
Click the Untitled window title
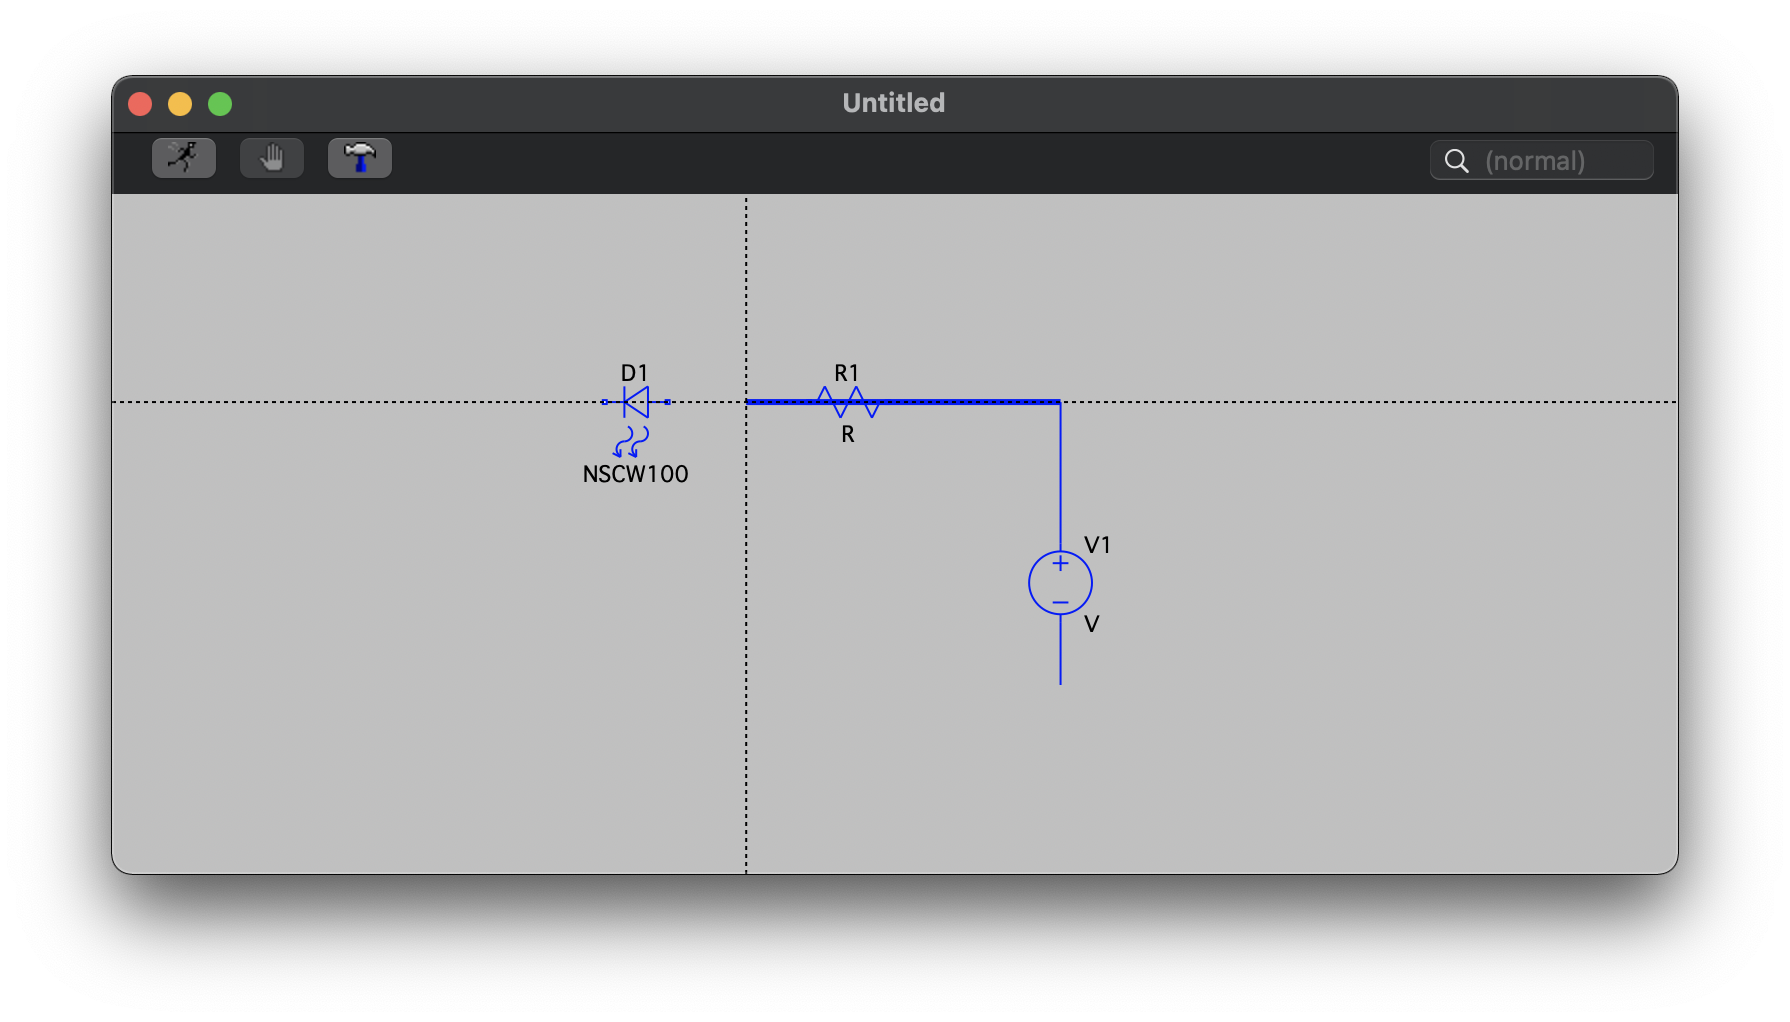tap(893, 103)
